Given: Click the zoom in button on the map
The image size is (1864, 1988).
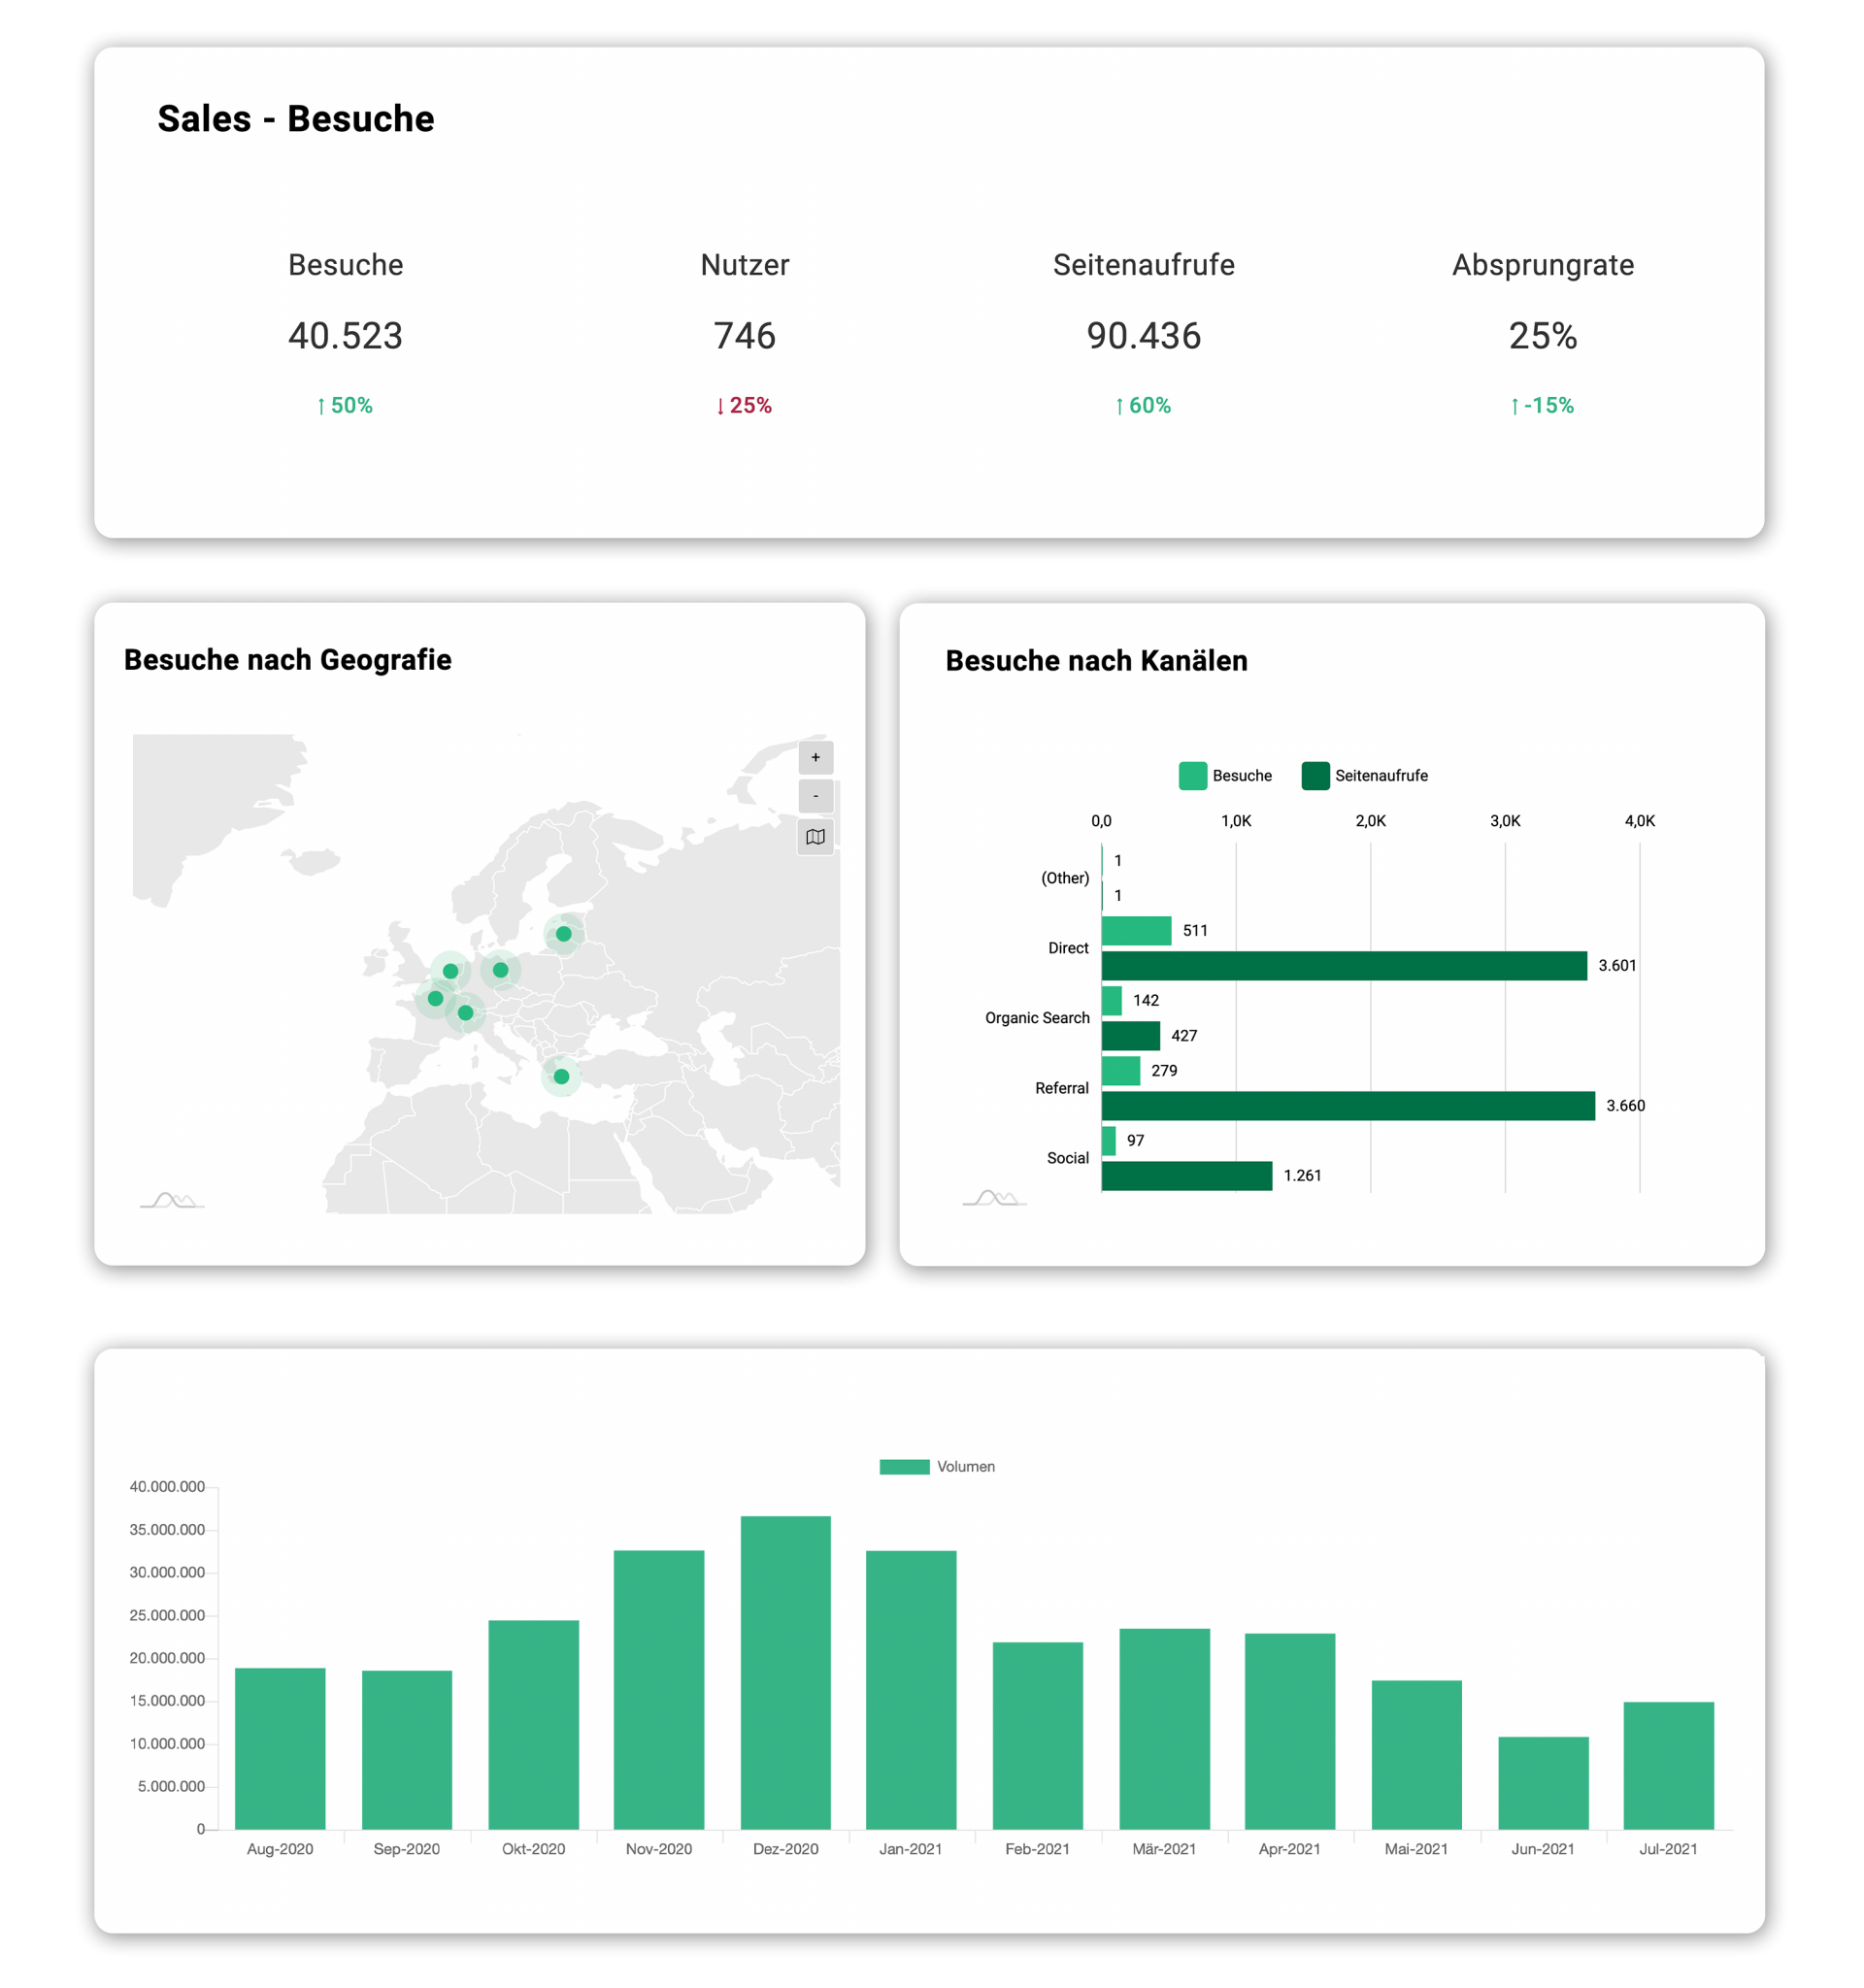Looking at the screenshot, I should tap(816, 757).
